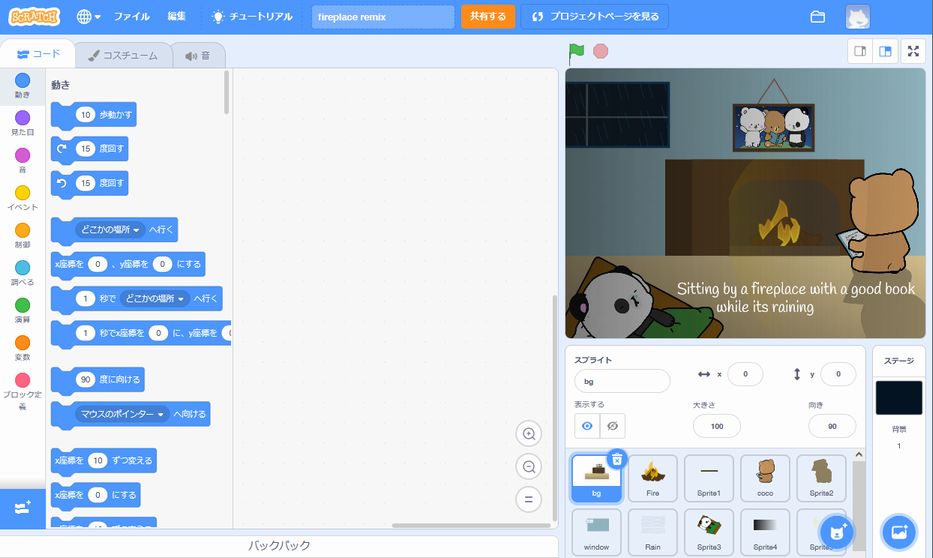
Task: Open My Stuff folder icon
Action: pyautogui.click(x=818, y=17)
